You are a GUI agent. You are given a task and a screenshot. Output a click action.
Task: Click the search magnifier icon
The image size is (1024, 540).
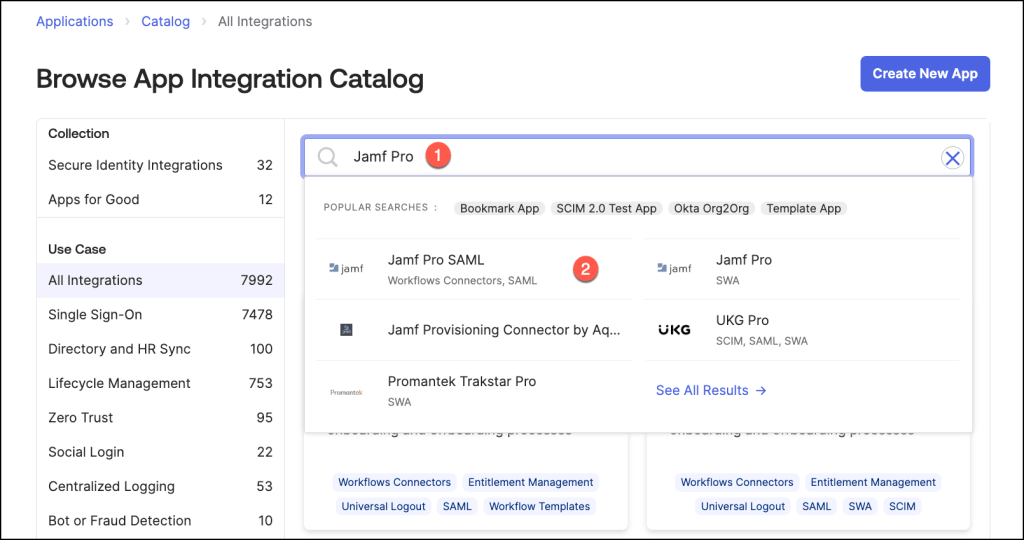coord(327,157)
